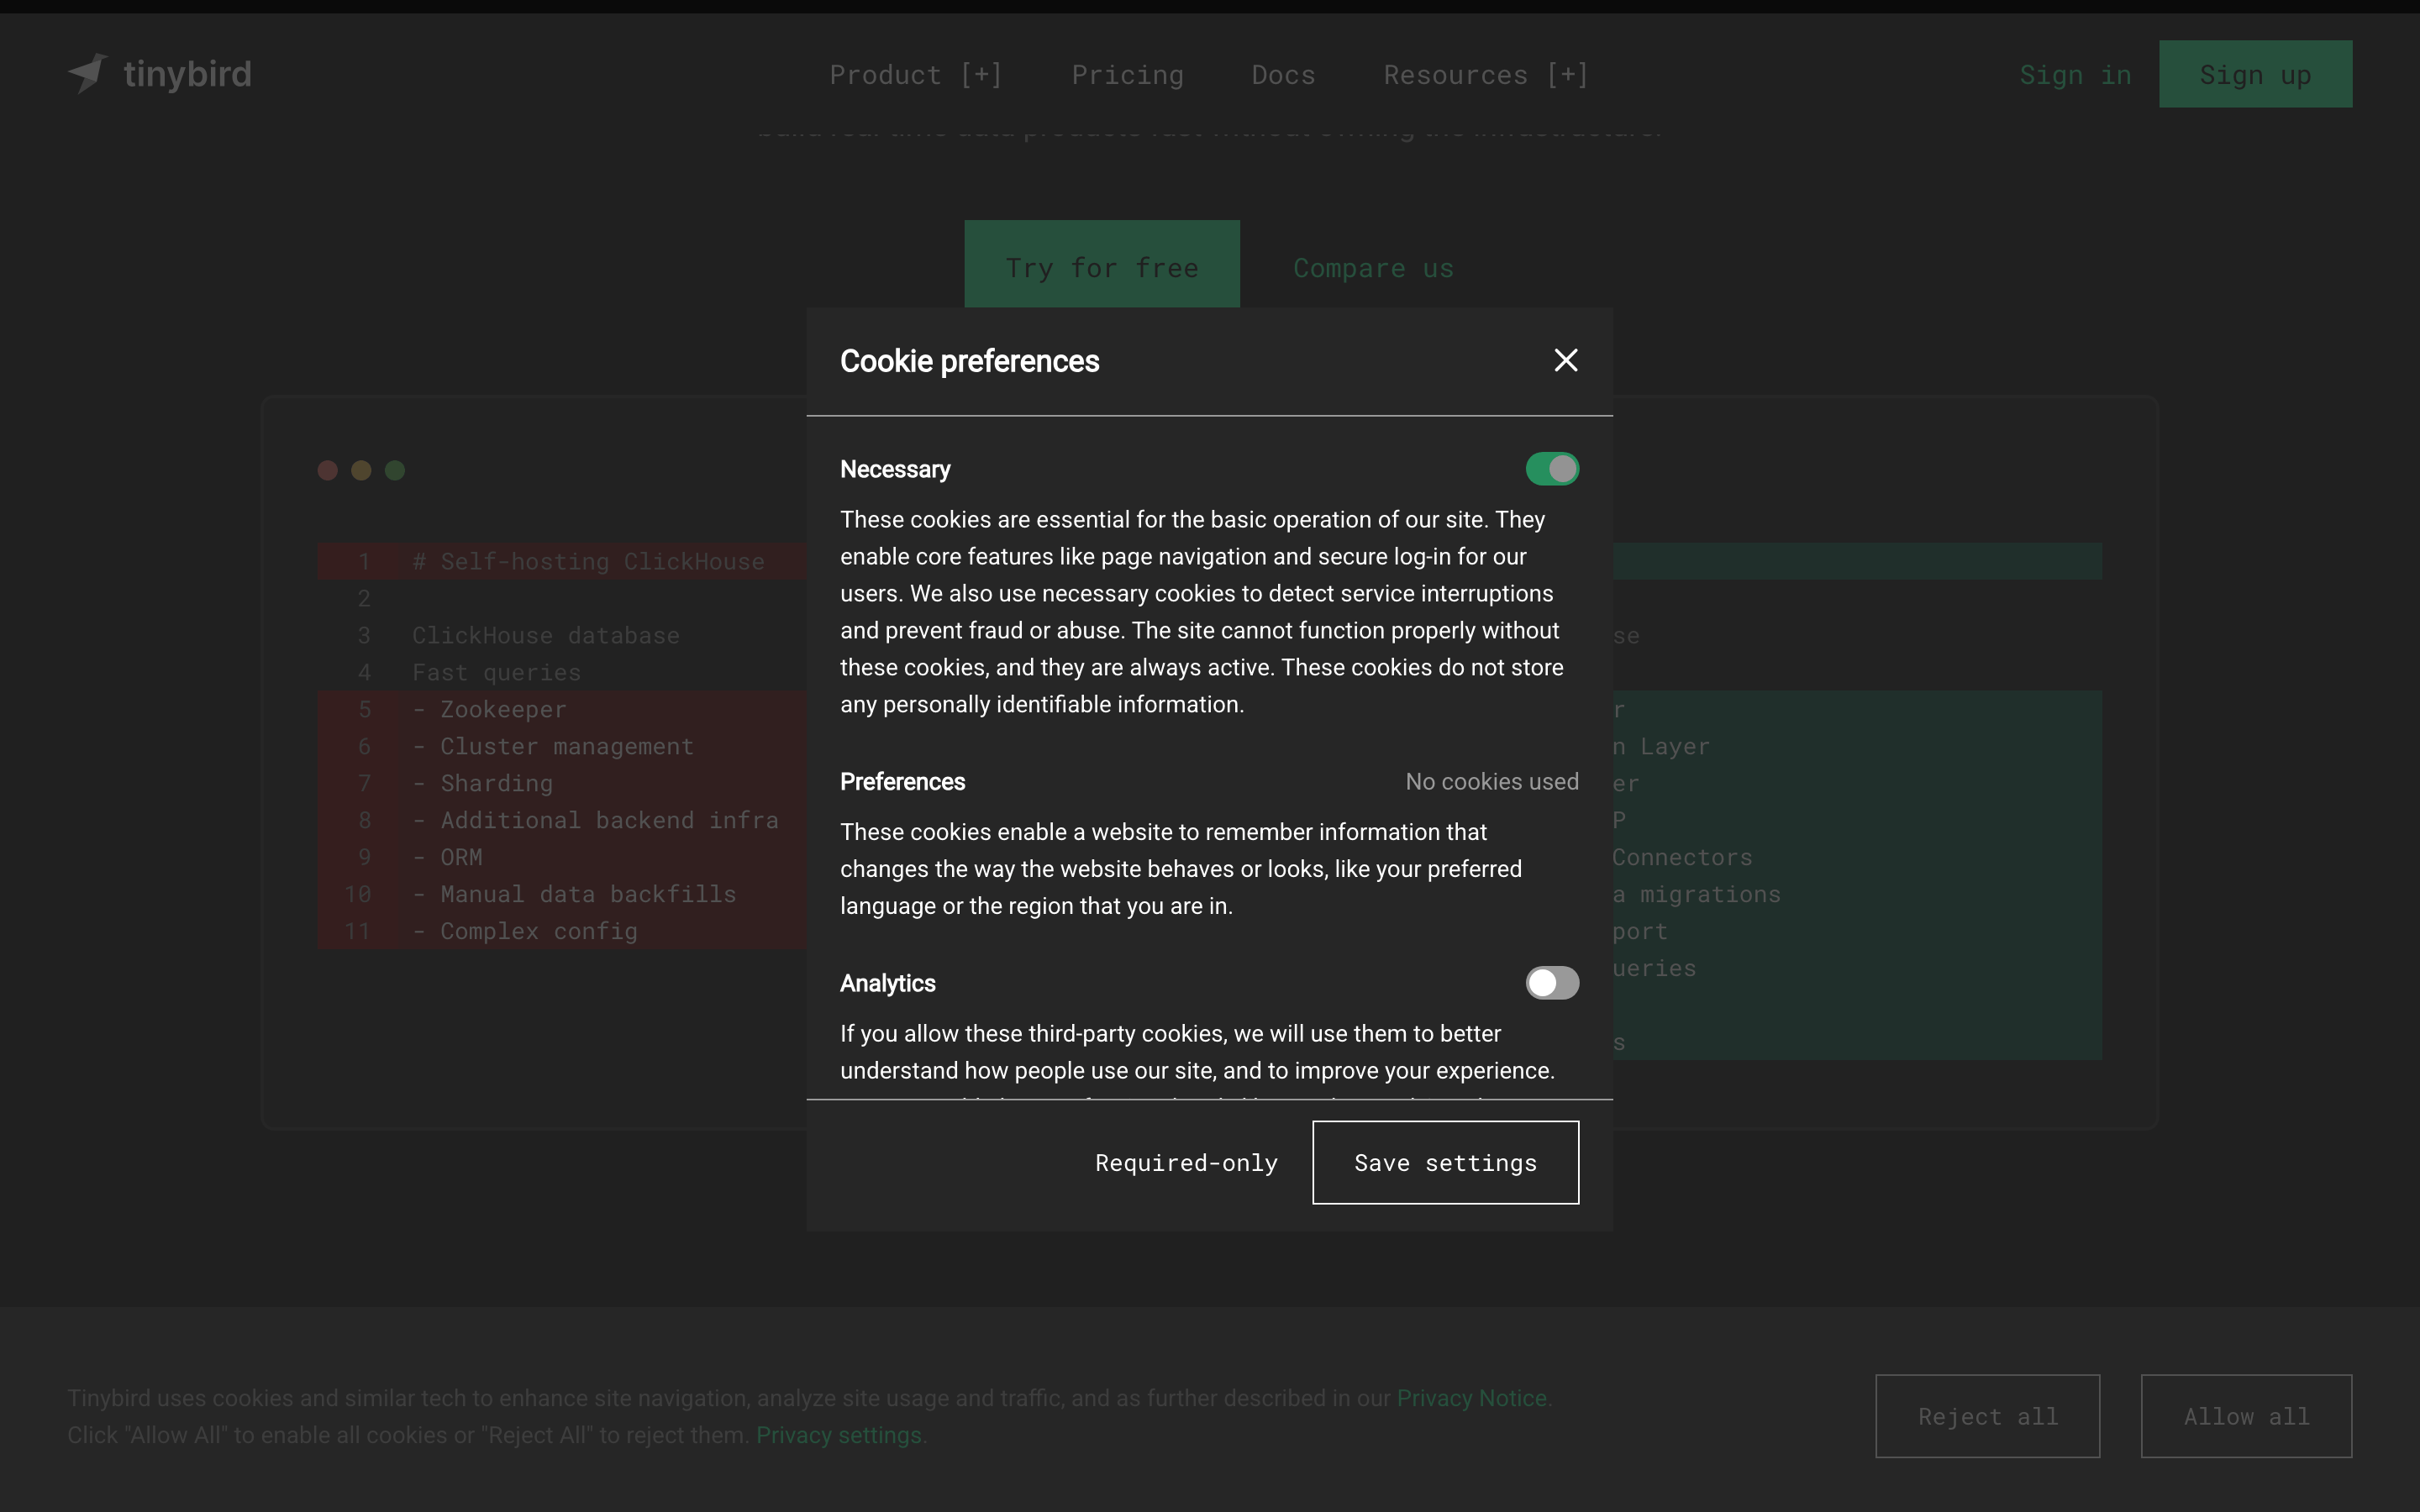
Task: Click the Necessary section heading
Action: pyautogui.click(x=895, y=470)
